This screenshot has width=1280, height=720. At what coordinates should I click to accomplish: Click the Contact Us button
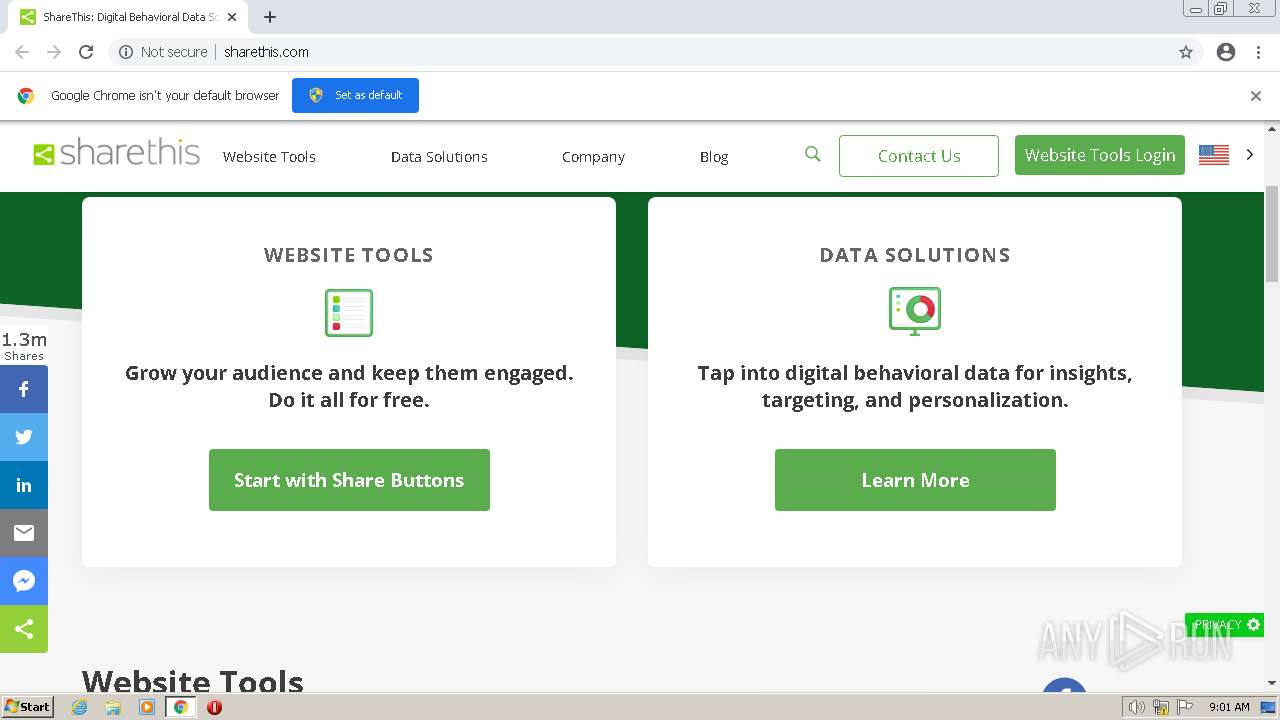tap(919, 156)
